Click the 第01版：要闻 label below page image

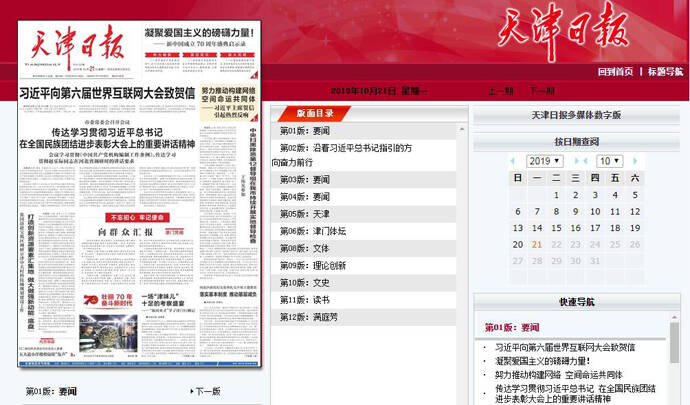coord(51,391)
